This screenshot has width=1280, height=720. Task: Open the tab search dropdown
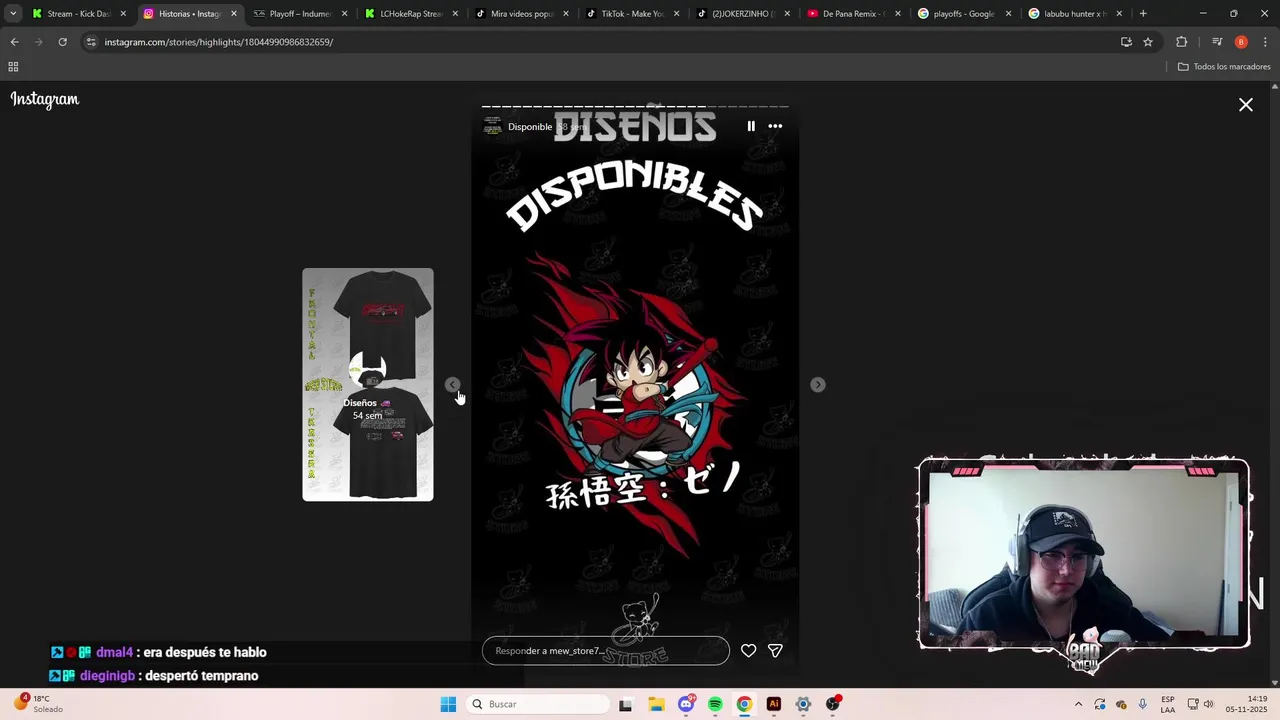(12, 14)
